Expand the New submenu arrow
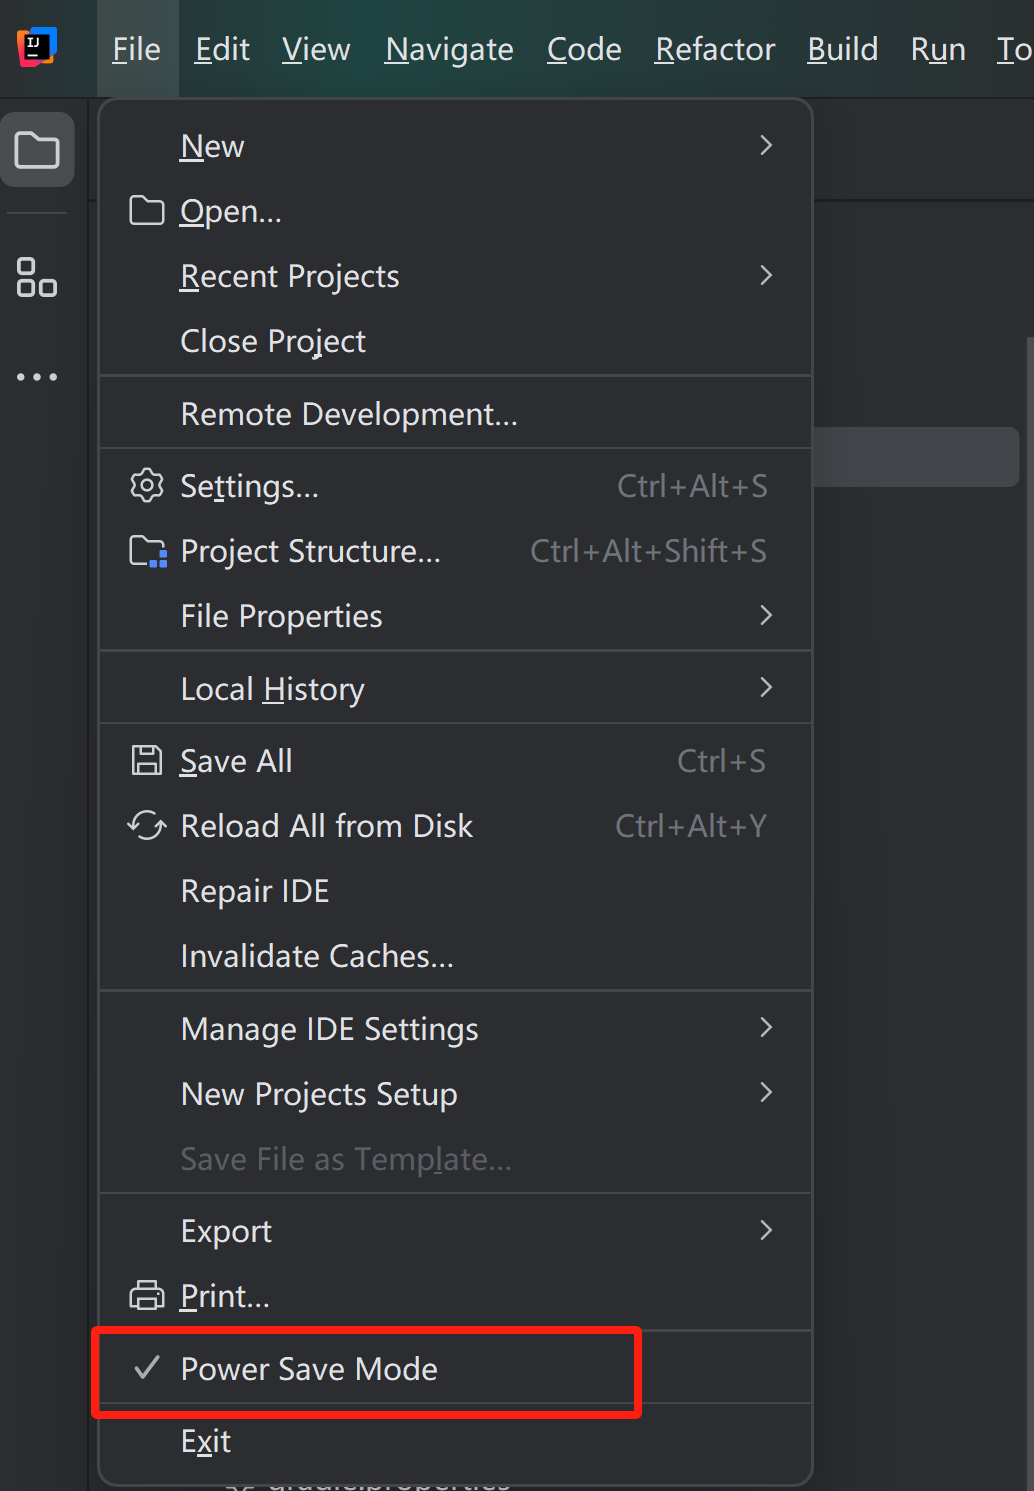Image resolution: width=1034 pixels, height=1491 pixels. click(766, 146)
